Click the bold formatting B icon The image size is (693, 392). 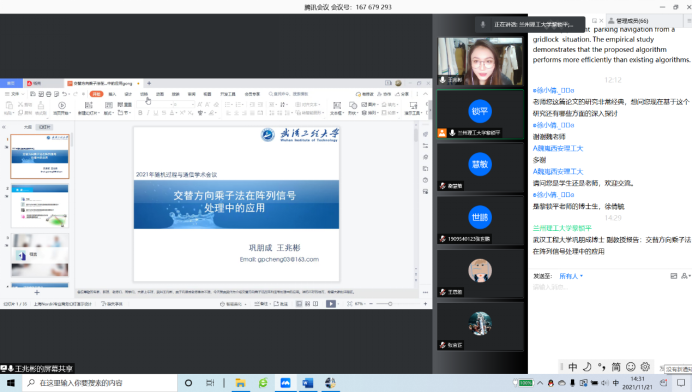click(x=140, y=113)
